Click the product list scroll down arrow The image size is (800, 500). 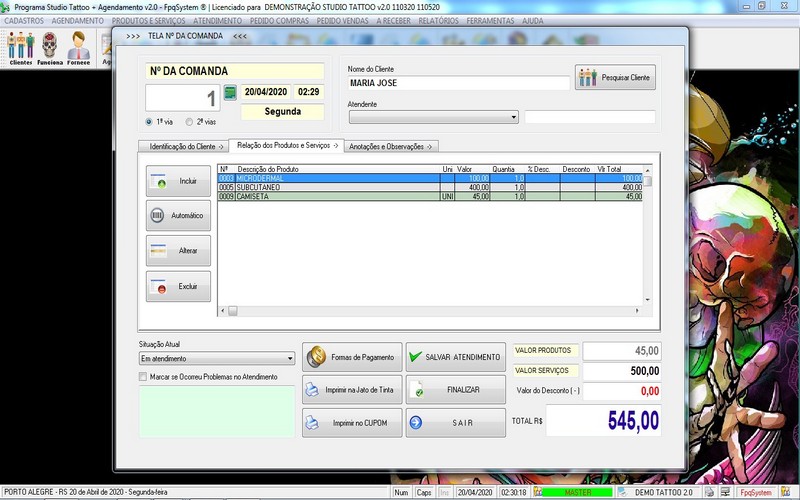coord(647,300)
